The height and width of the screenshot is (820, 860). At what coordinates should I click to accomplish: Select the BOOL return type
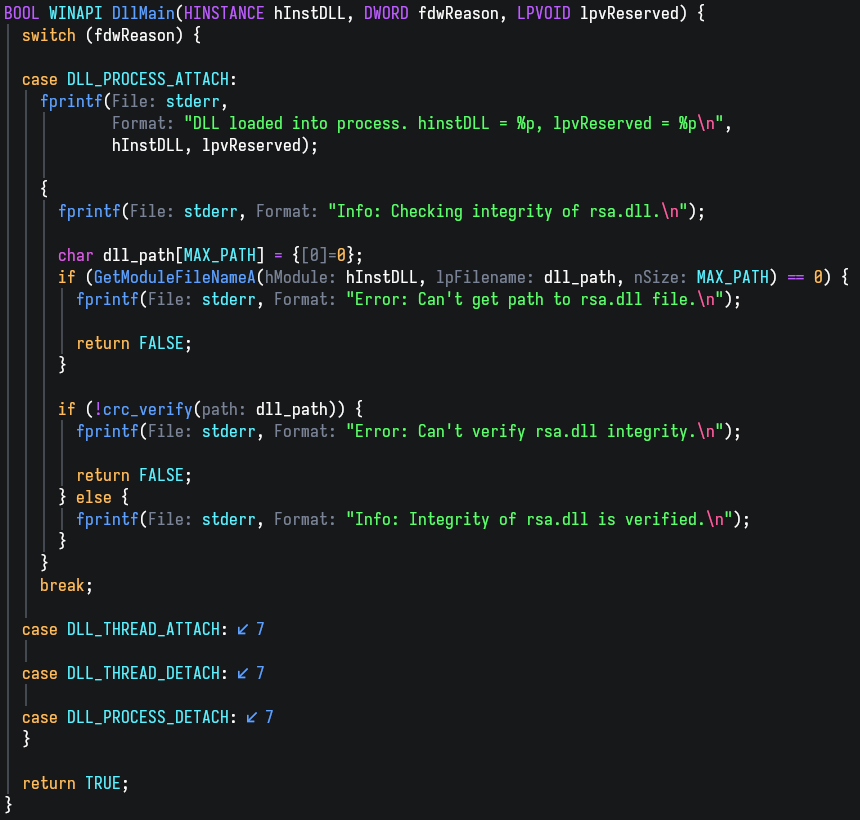pos(21,13)
